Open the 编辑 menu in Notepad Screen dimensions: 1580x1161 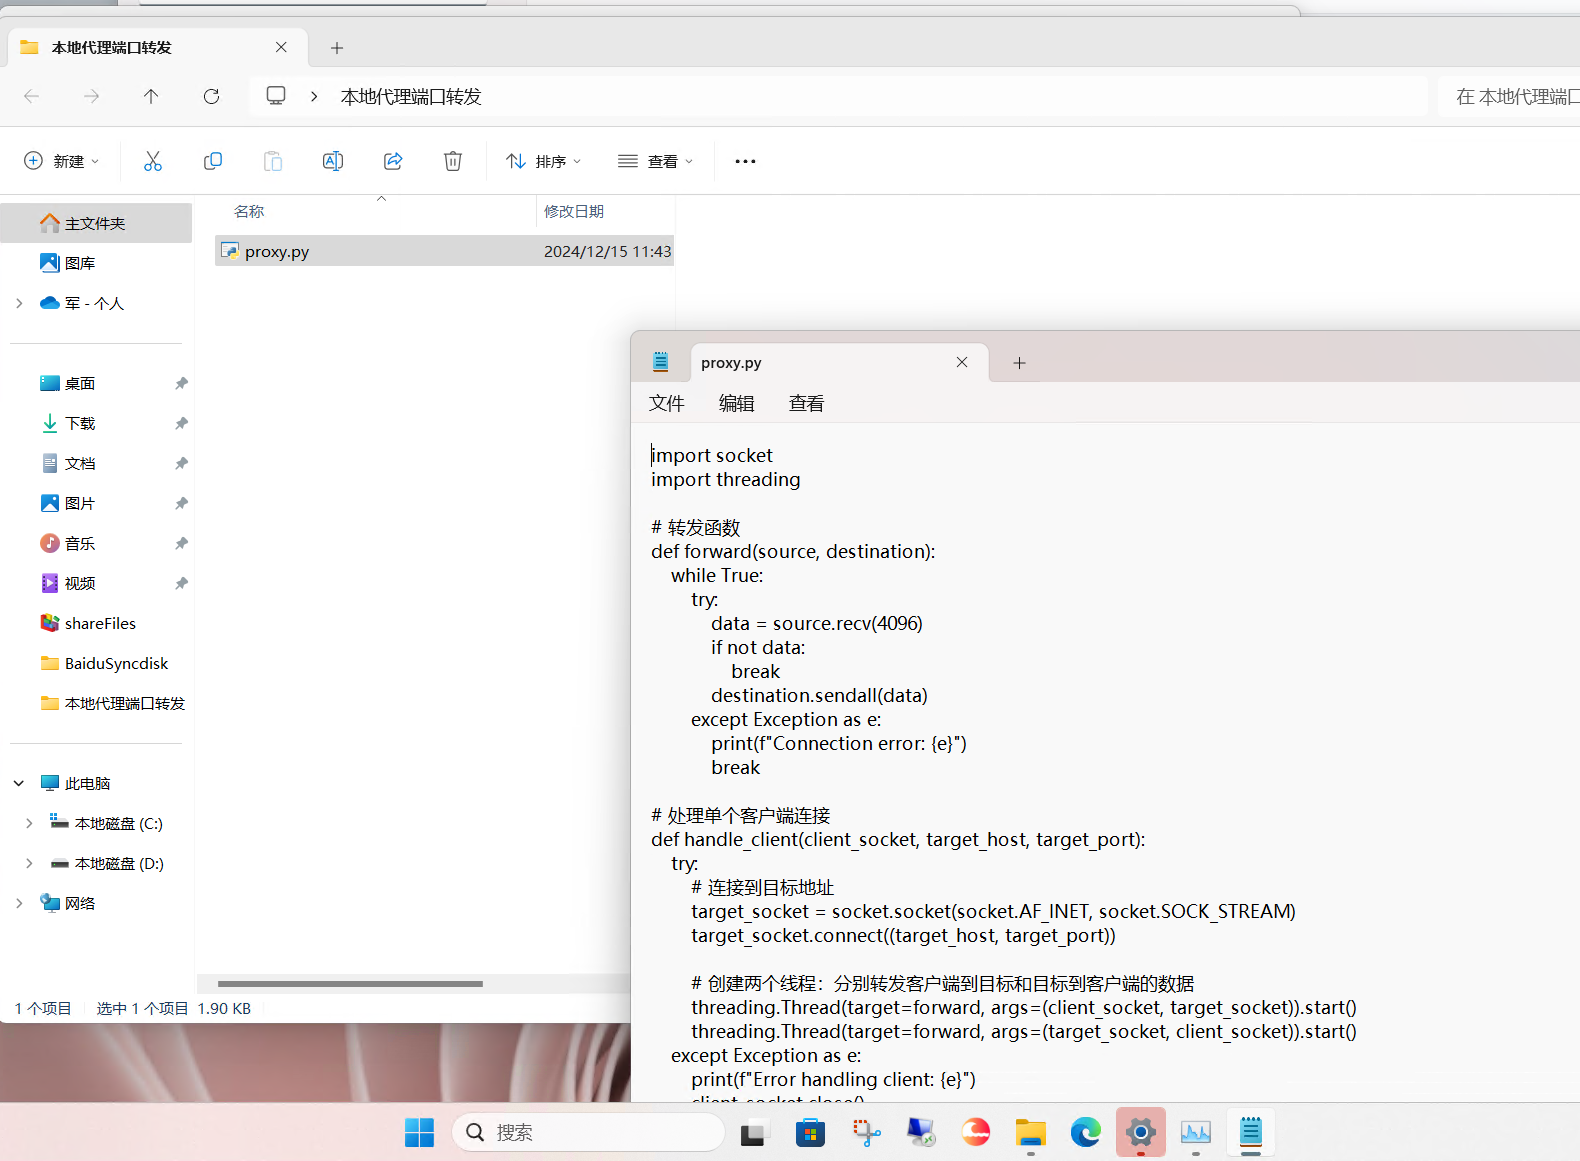[737, 403]
